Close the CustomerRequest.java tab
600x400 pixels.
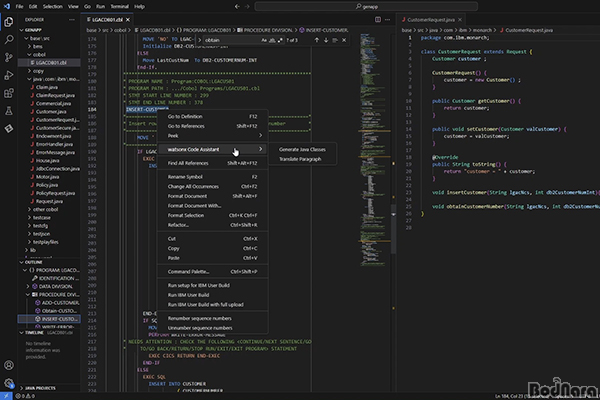click(460, 20)
